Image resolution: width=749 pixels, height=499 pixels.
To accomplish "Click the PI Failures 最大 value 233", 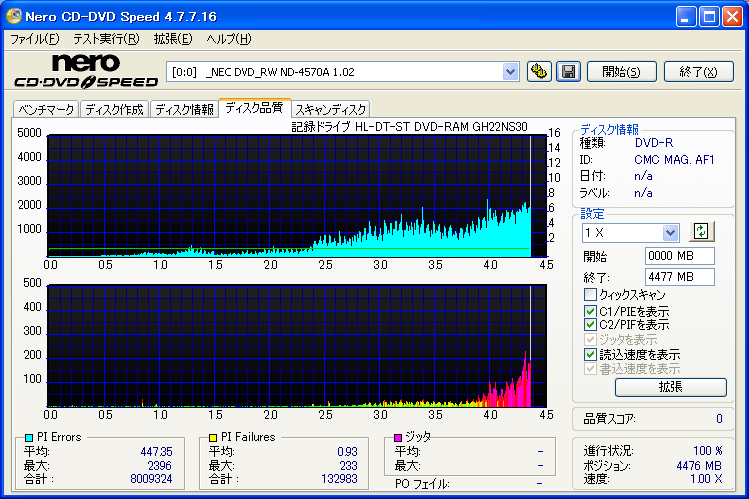I will coord(348,466).
